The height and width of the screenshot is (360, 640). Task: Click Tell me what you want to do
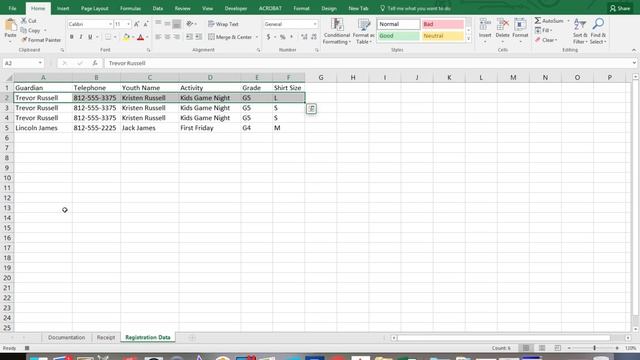(415, 8)
